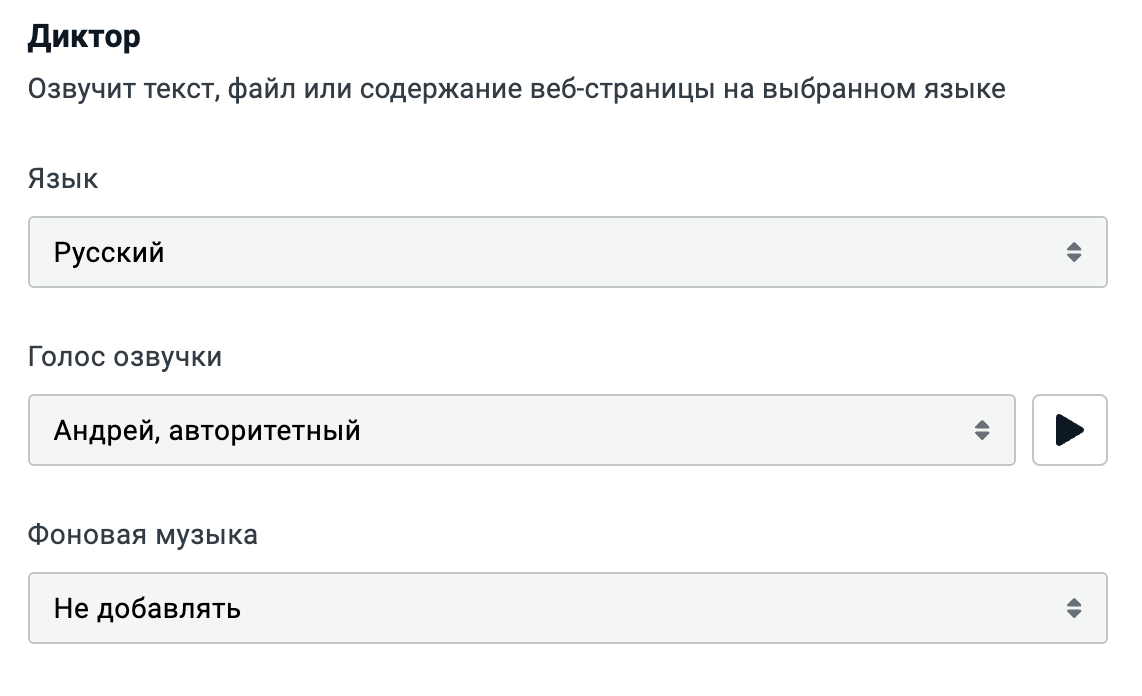The width and height of the screenshot is (1142, 696).
Task: Click the "Язык" field label
Action: [63, 179]
